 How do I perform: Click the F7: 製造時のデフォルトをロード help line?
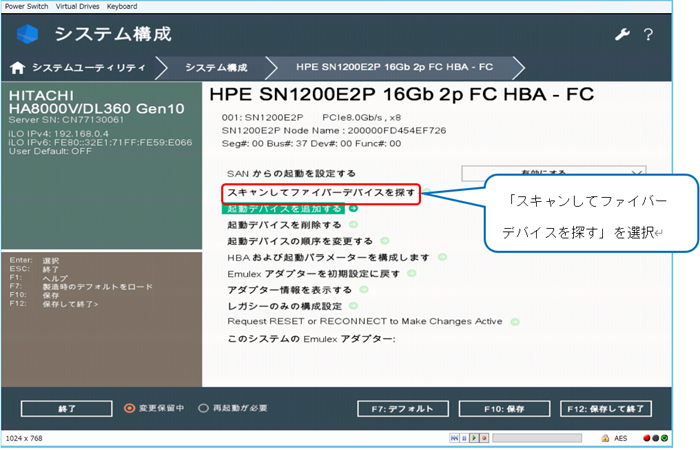click(81, 287)
